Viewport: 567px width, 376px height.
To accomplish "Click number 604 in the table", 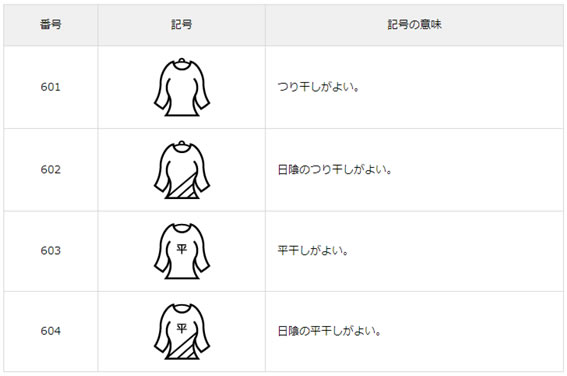I will point(51,331).
